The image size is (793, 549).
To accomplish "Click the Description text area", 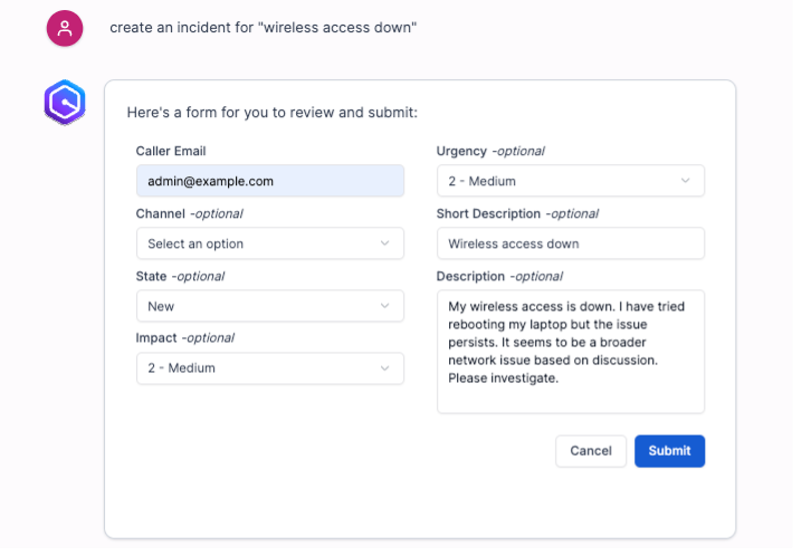I will click(x=570, y=352).
